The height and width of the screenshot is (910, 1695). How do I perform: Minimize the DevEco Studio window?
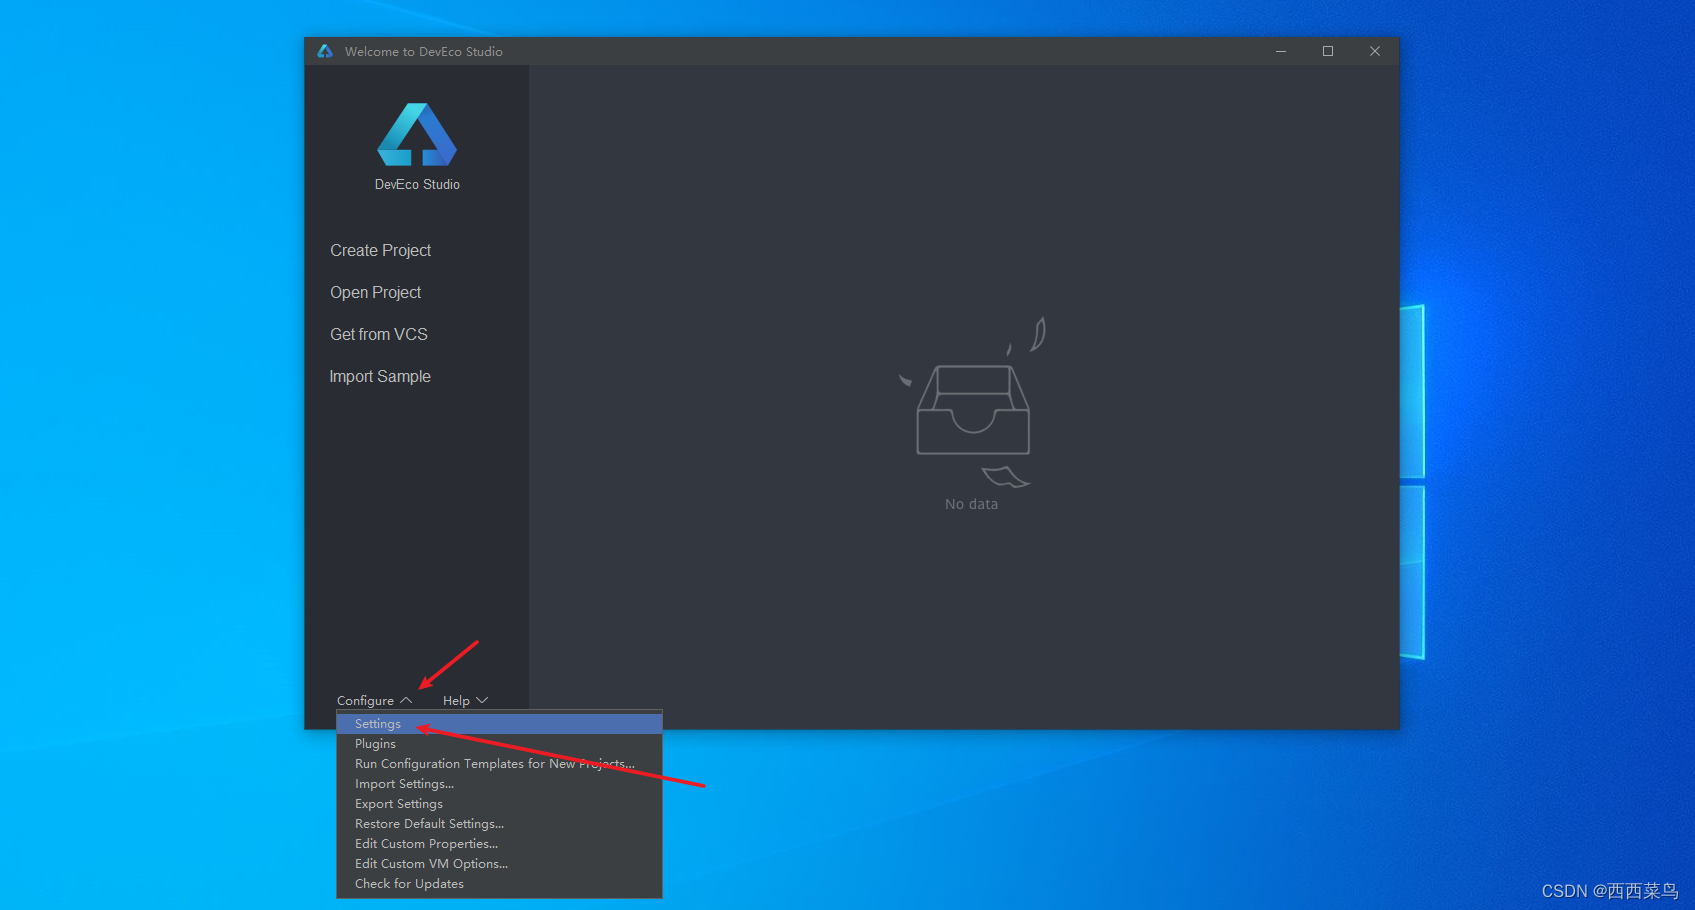[1281, 51]
